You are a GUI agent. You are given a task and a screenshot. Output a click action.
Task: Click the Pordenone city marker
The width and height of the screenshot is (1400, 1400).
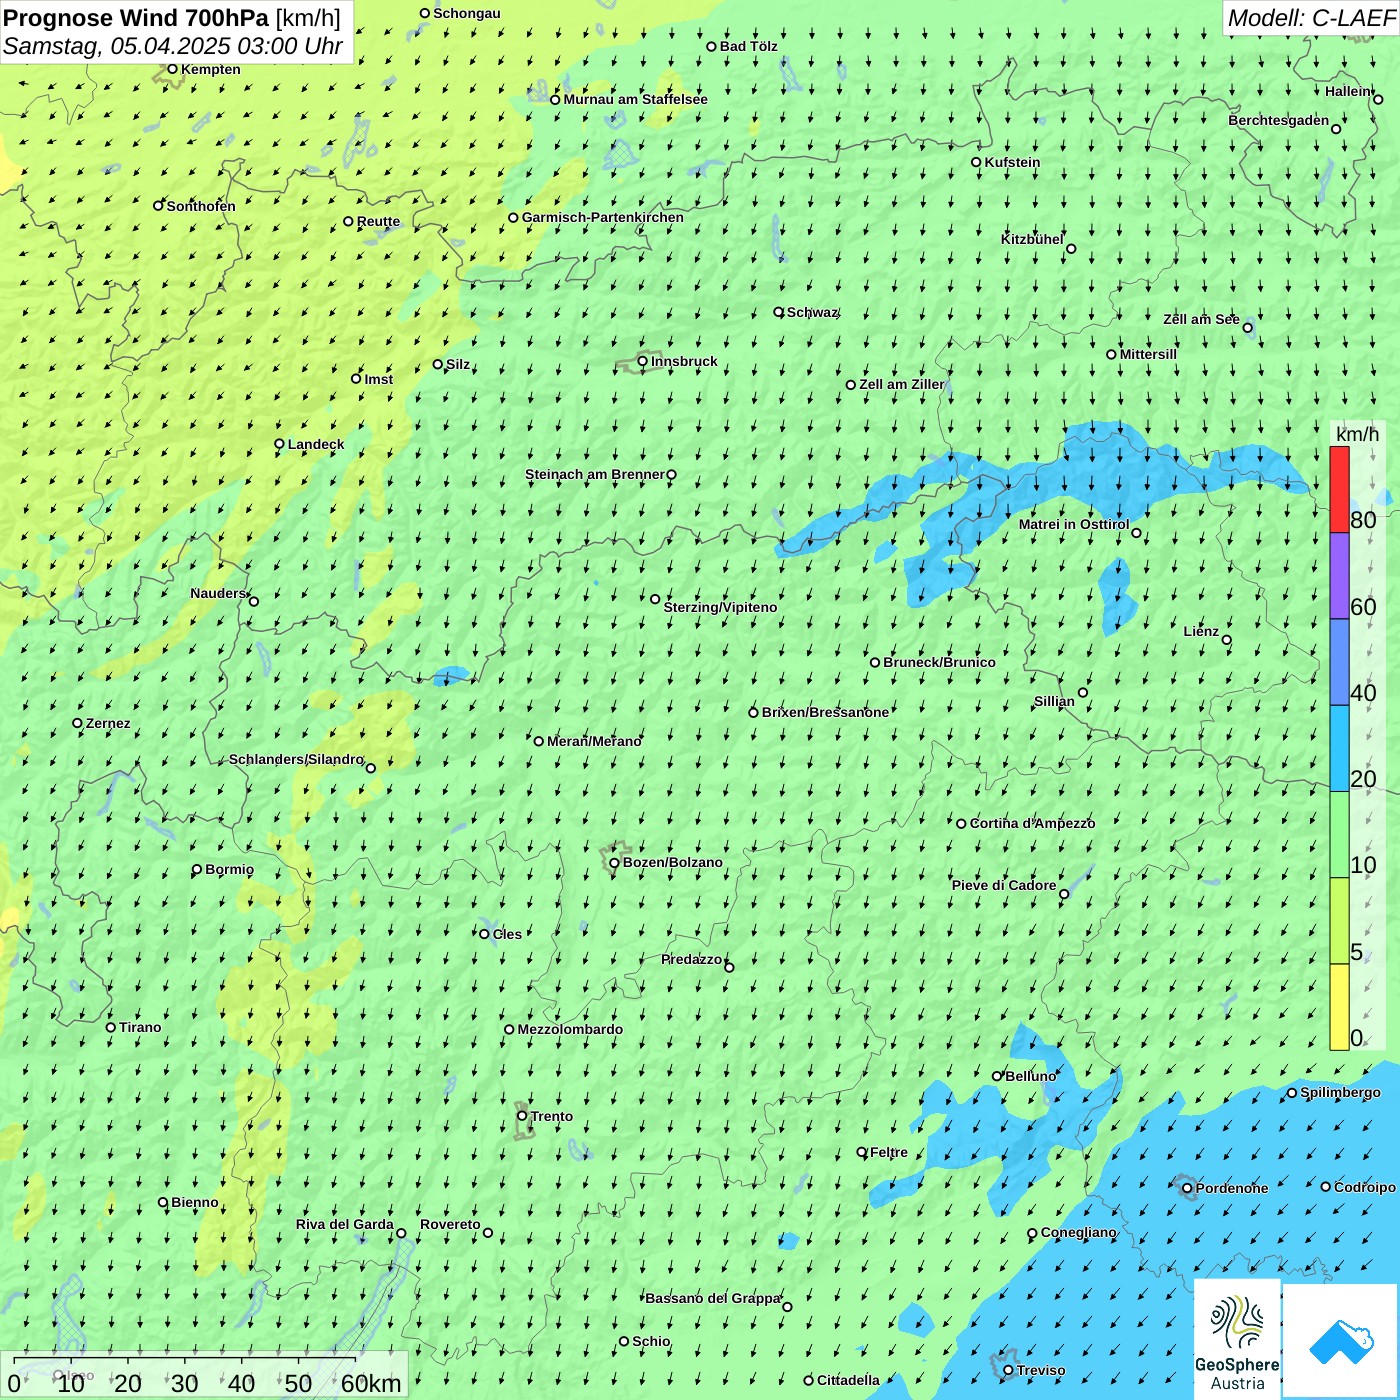point(1187,1188)
